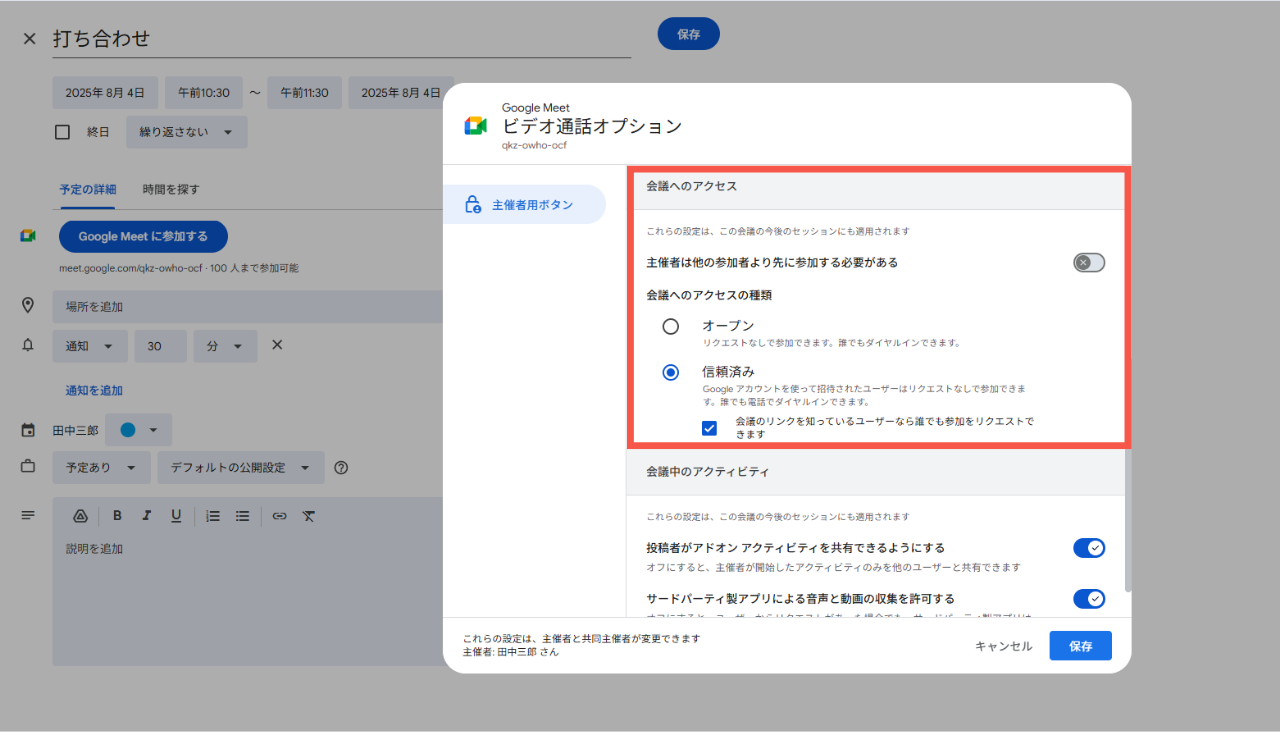Check the 終日 all-day checkbox

[x=63, y=132]
